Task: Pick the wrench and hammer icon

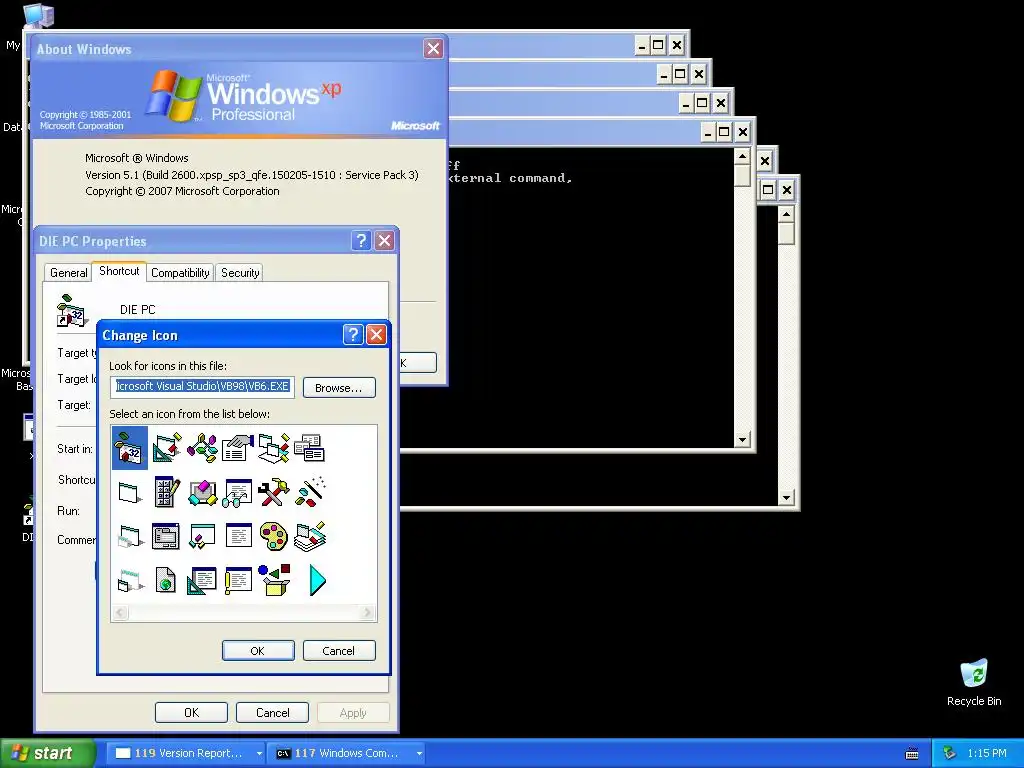Action: (x=274, y=492)
